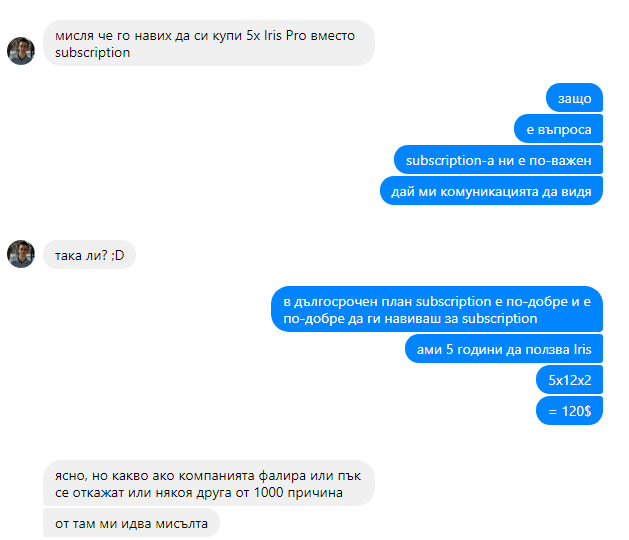Click the ';D' emoticon text
629x540 pixels.
(x=118, y=255)
